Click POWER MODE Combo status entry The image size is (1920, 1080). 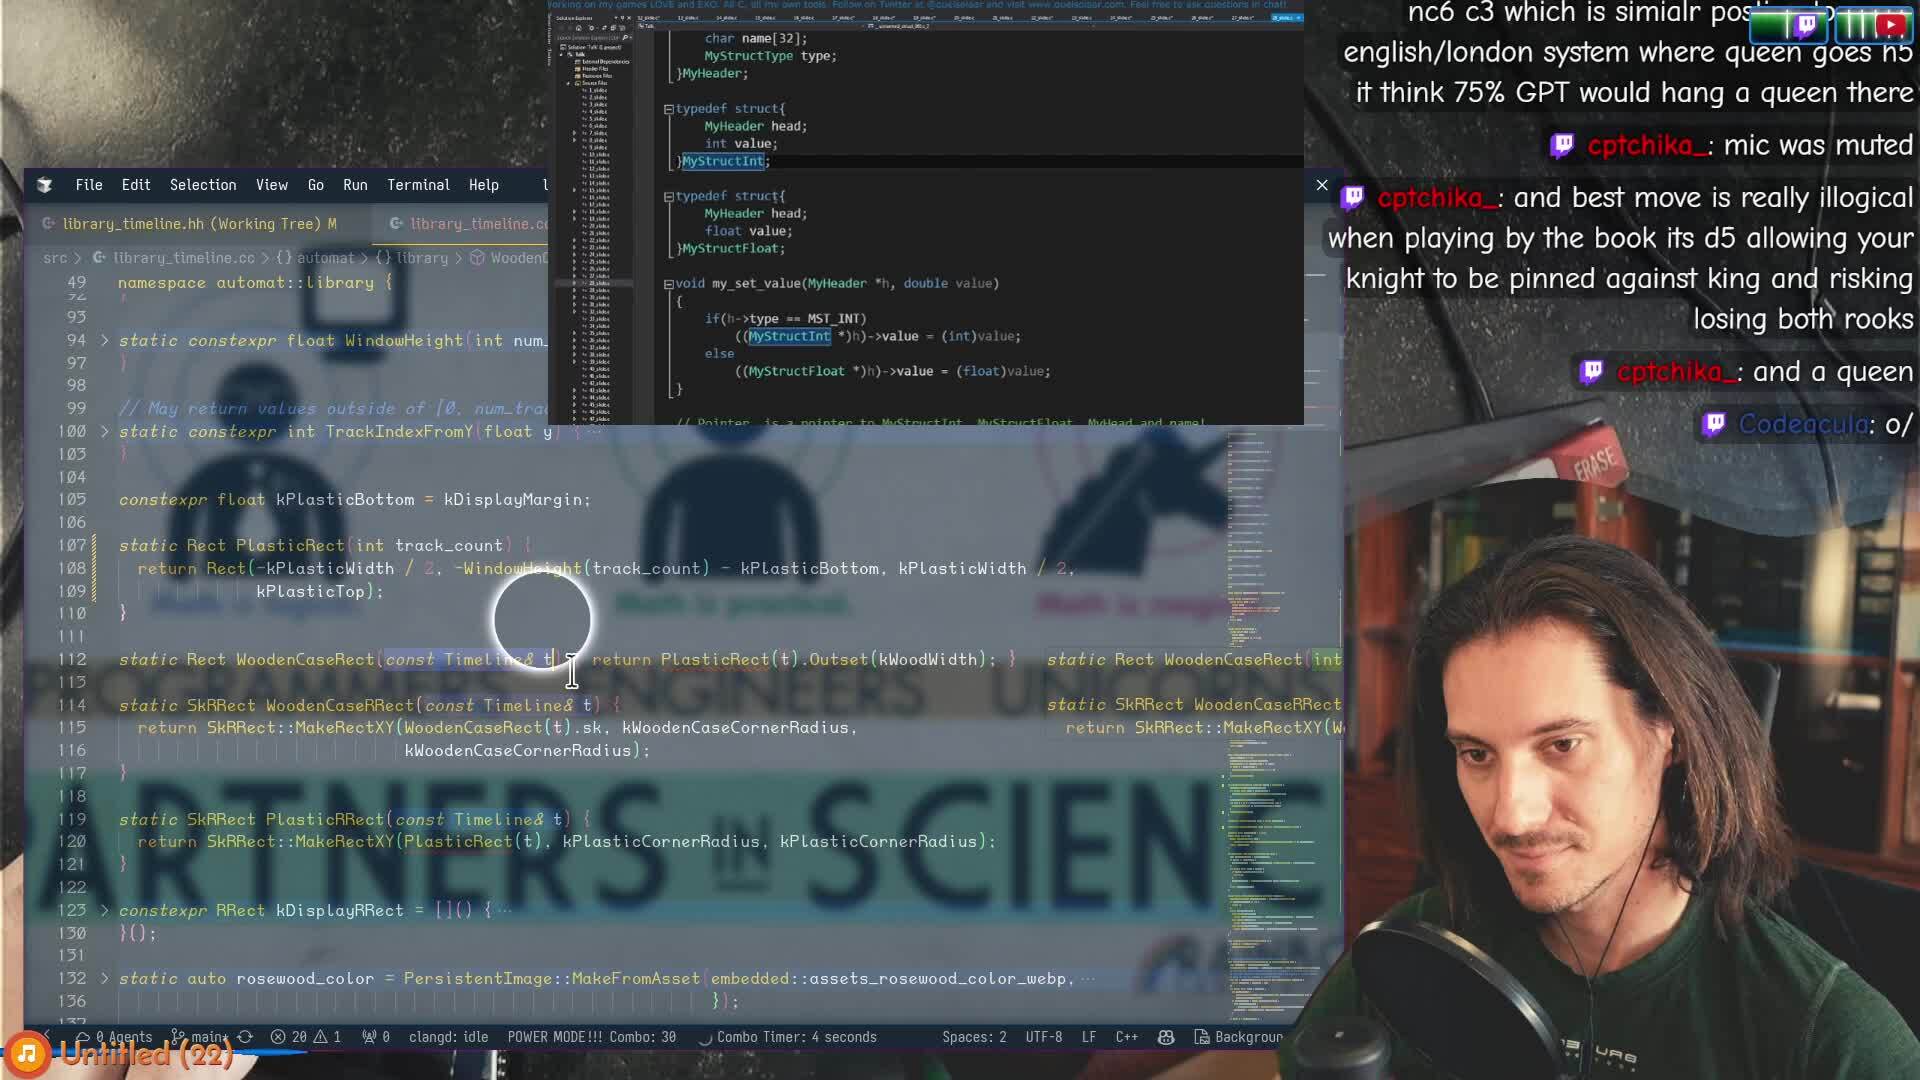click(591, 1037)
